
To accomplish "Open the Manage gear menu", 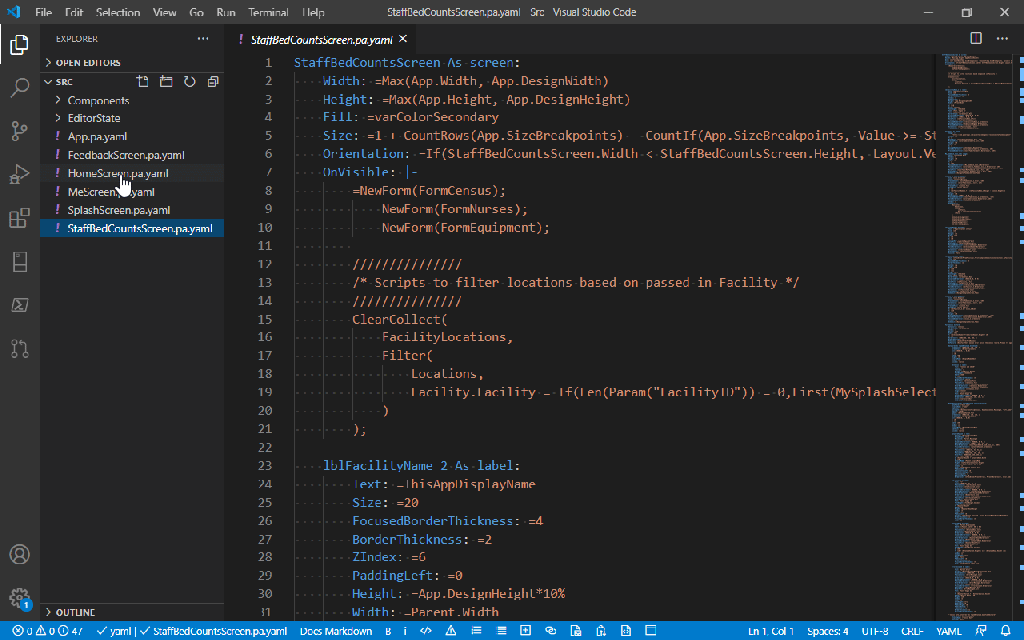I will point(19,598).
